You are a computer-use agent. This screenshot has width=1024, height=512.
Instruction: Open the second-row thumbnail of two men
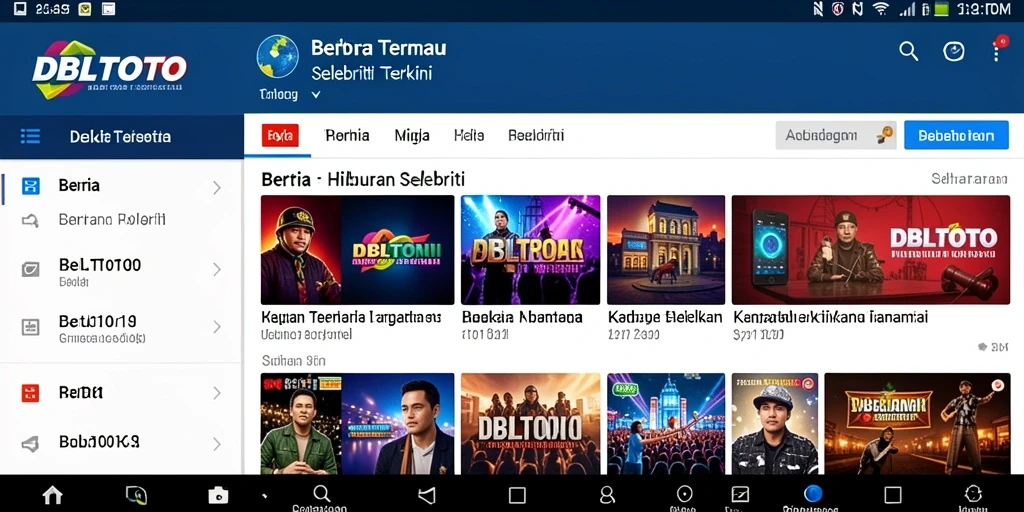point(357,423)
